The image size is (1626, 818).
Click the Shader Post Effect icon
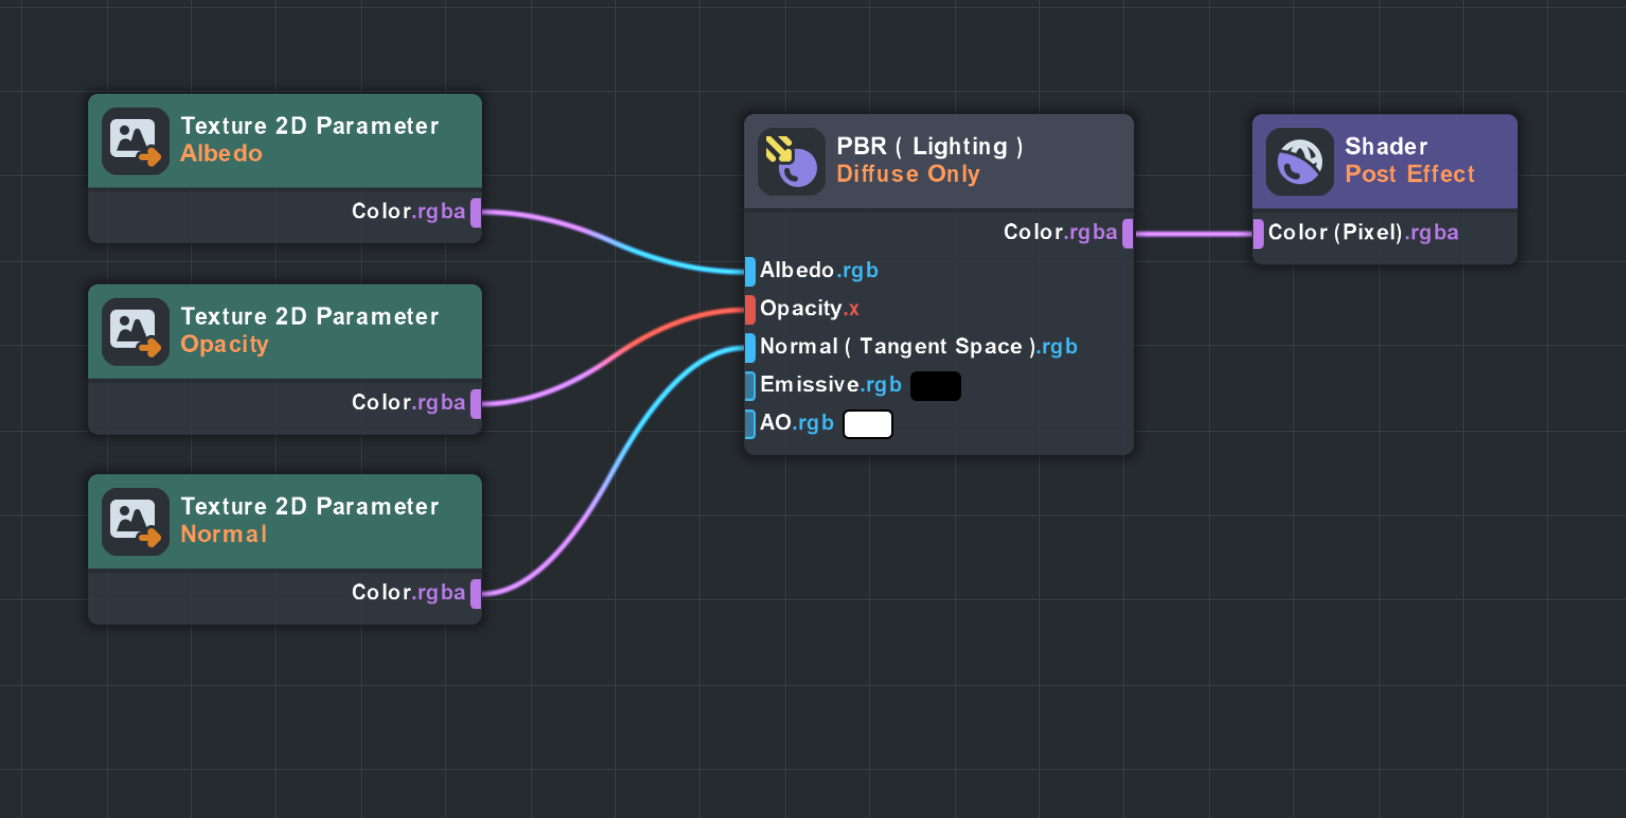[x=1299, y=161]
